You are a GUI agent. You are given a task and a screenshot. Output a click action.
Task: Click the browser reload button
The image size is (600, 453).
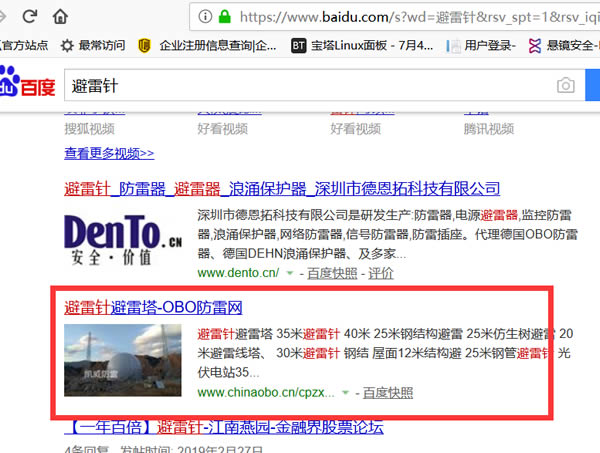(29, 16)
